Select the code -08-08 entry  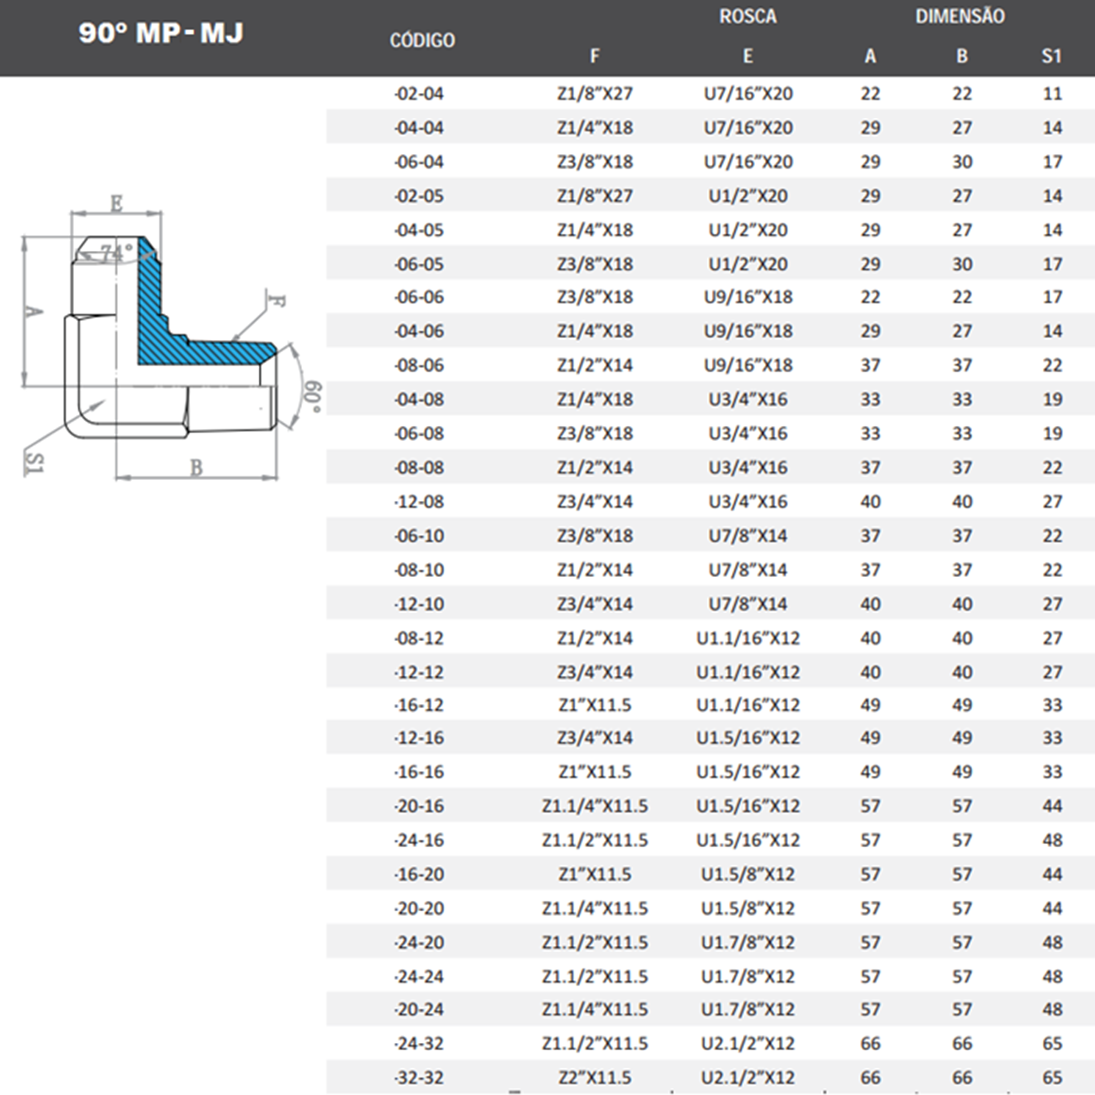pos(419,467)
